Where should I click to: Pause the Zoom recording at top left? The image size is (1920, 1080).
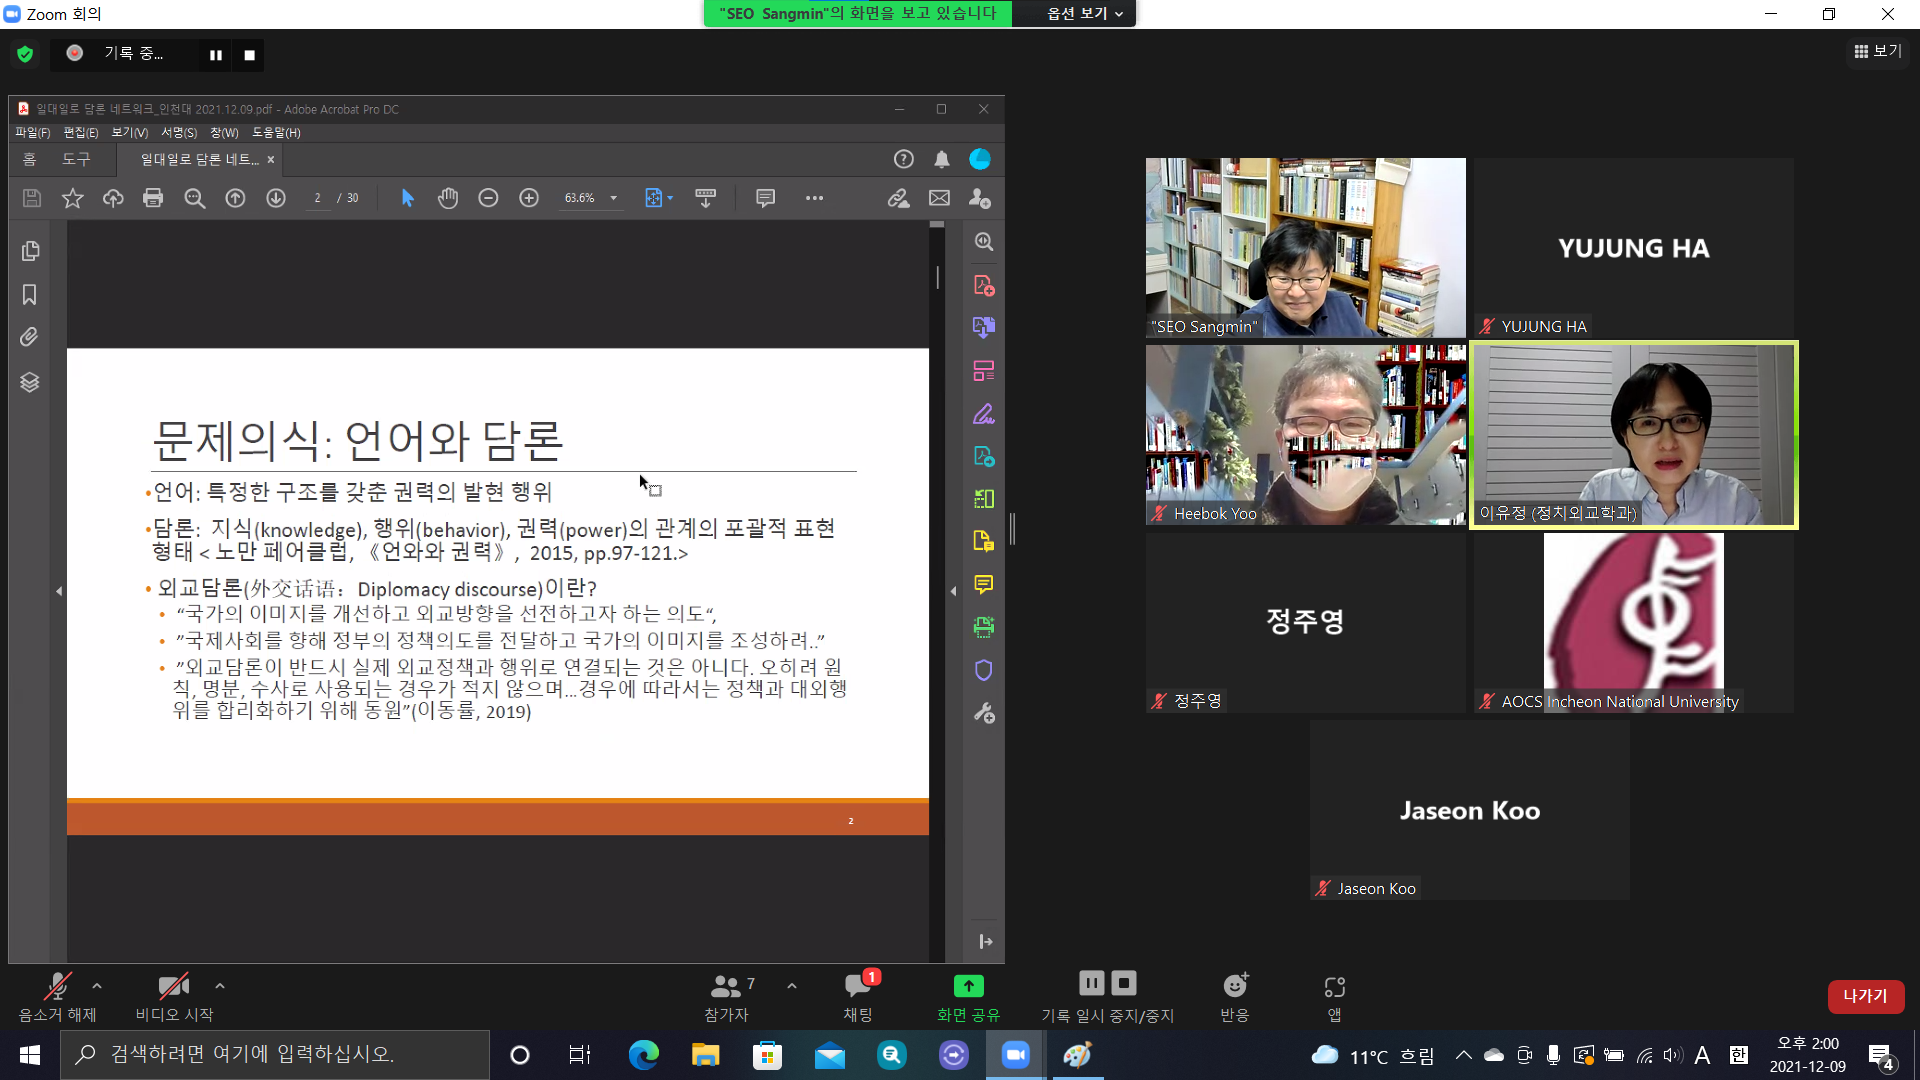tap(215, 55)
